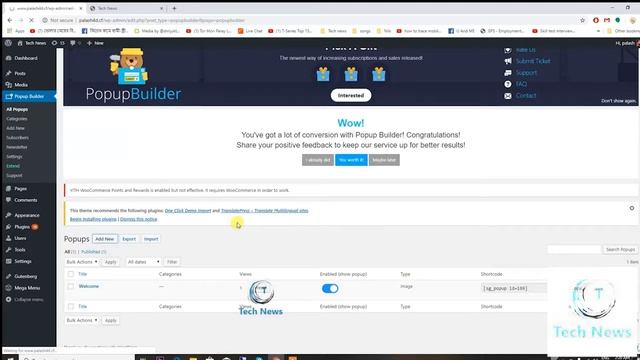This screenshot has height=360, width=640.
Task: Tick the Welcome row checkbox
Action: (71, 287)
